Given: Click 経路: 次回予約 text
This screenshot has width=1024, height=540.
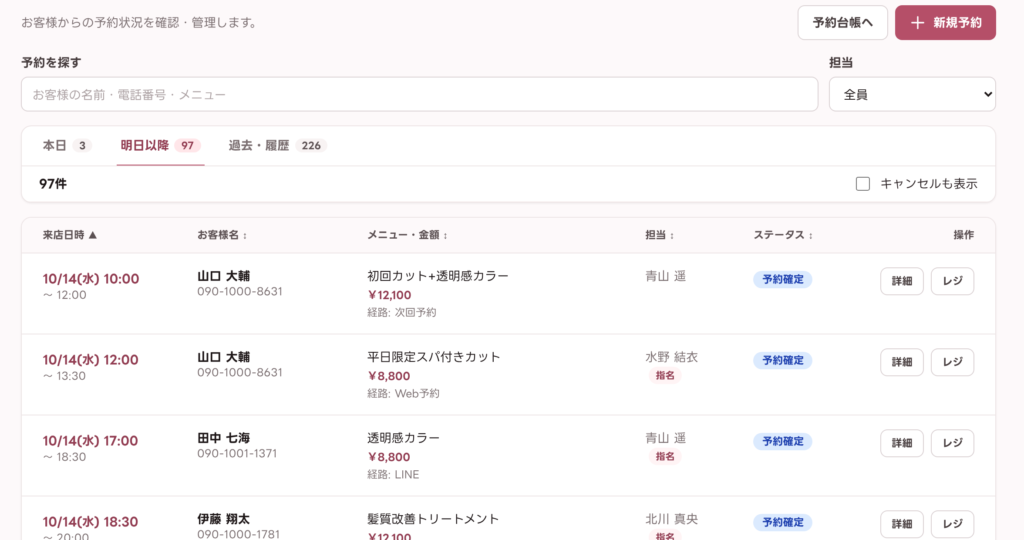Looking at the screenshot, I should pyautogui.click(x=402, y=312).
